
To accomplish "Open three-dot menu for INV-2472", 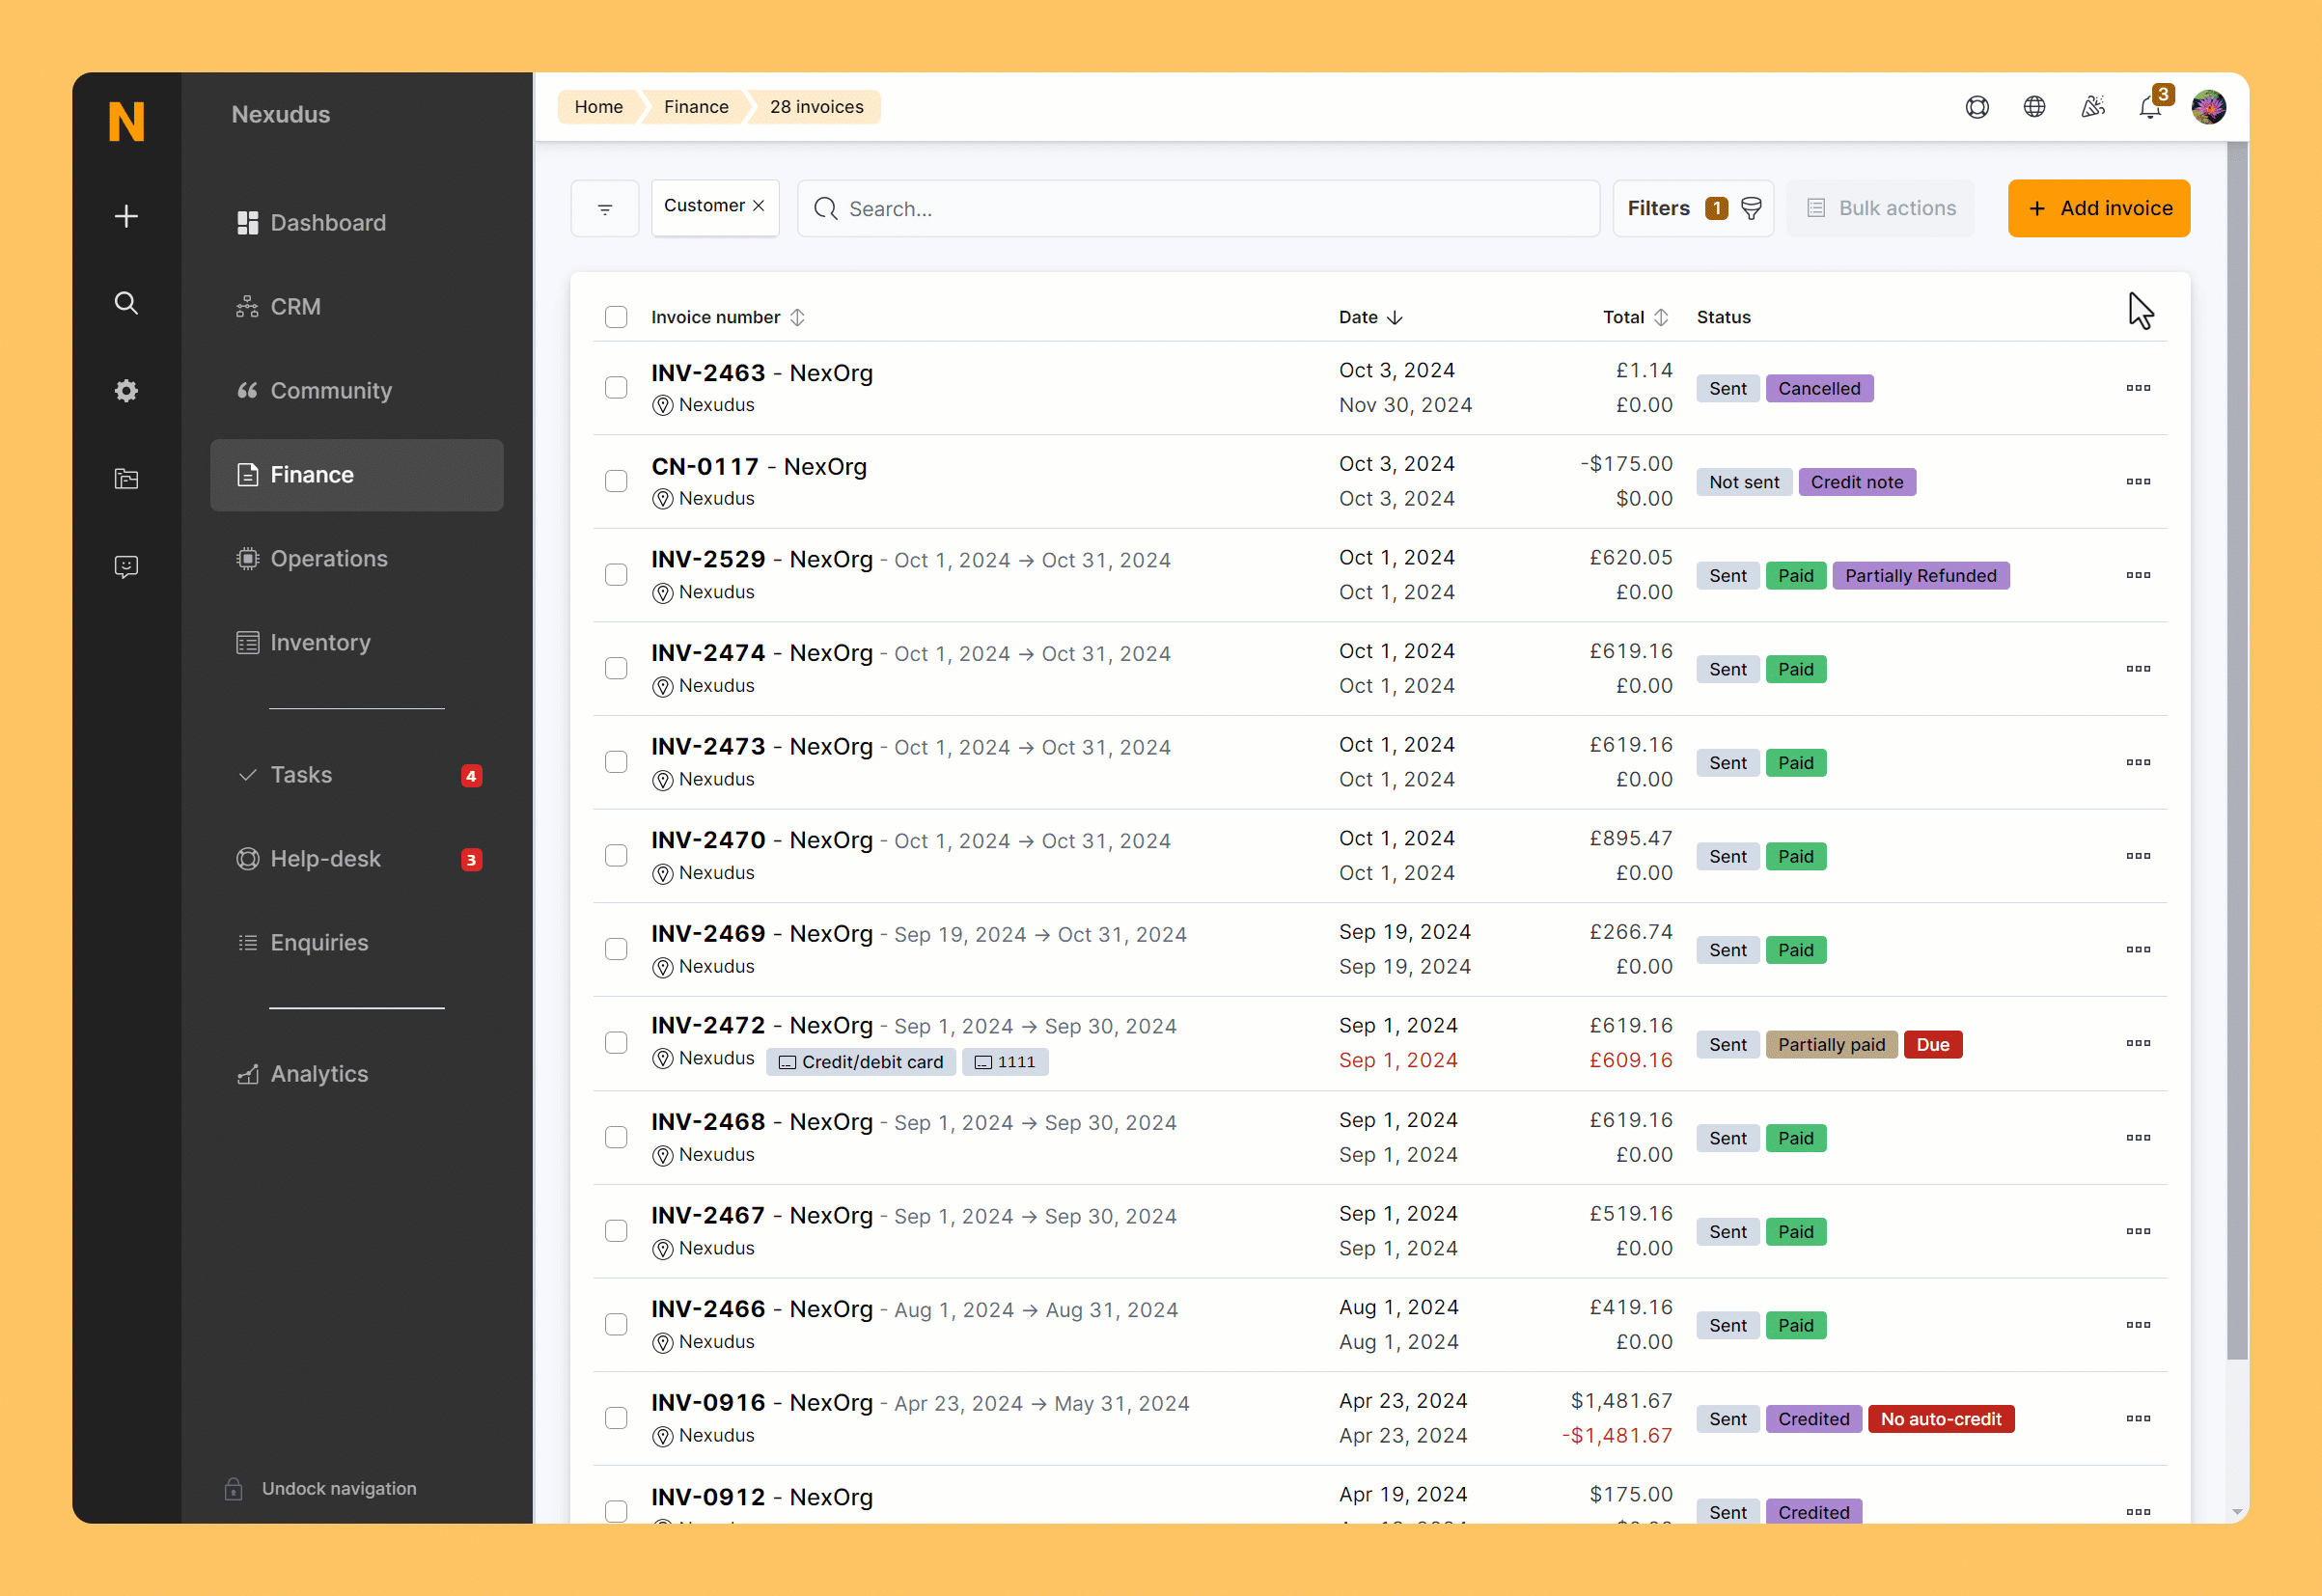I will [x=2138, y=1044].
